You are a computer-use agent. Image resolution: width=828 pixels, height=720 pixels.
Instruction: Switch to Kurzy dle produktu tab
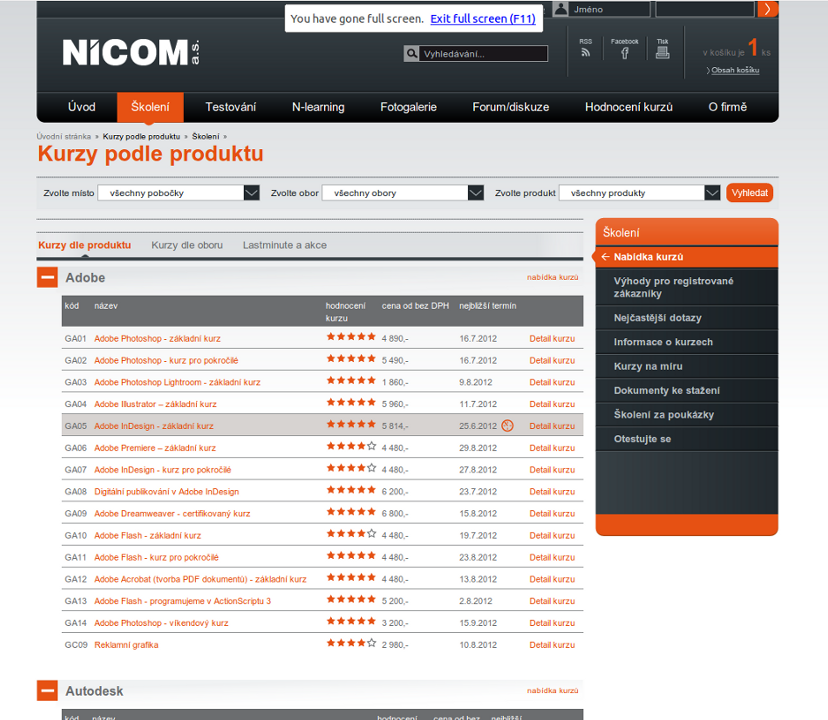coord(84,245)
